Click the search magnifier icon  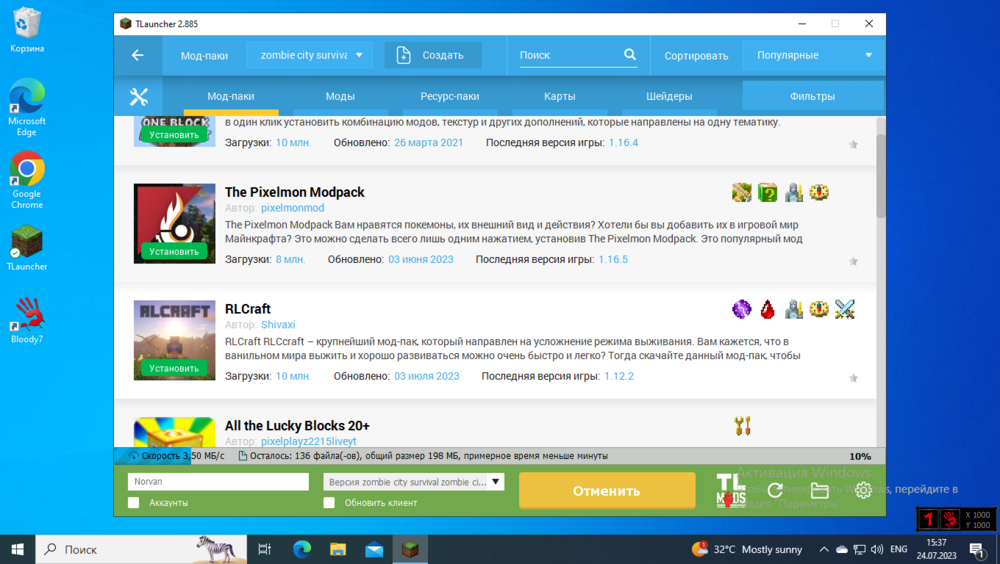pos(629,55)
